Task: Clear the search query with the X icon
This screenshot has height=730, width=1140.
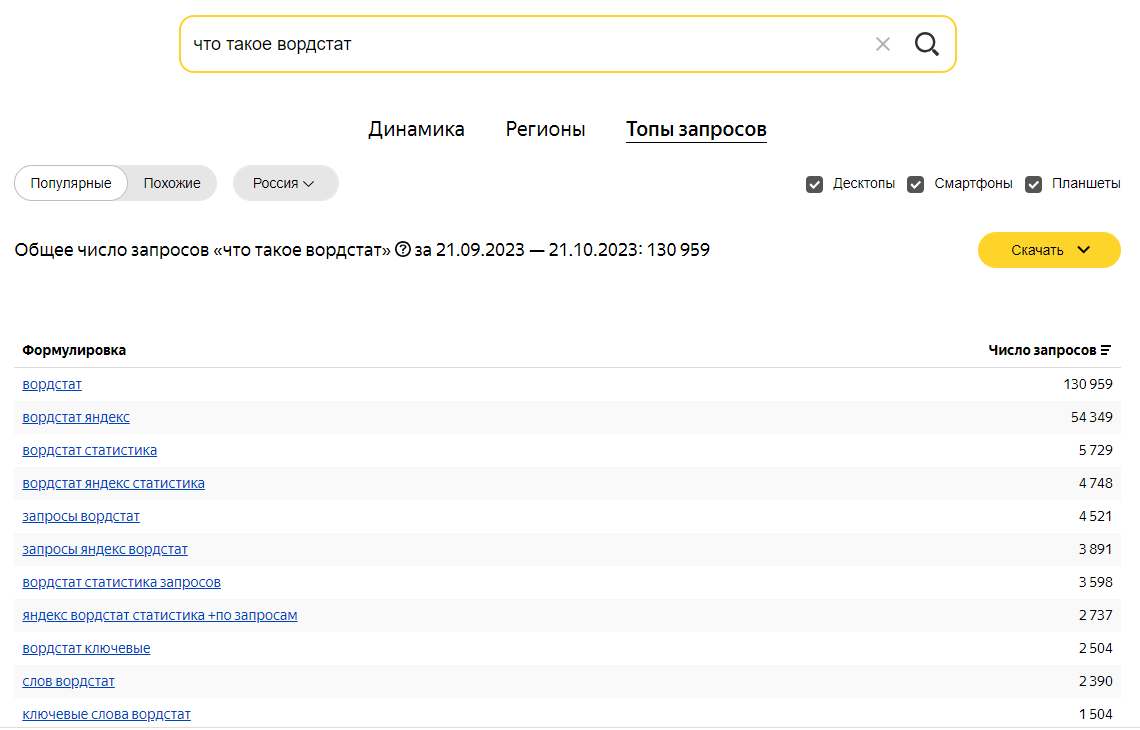Action: [883, 44]
